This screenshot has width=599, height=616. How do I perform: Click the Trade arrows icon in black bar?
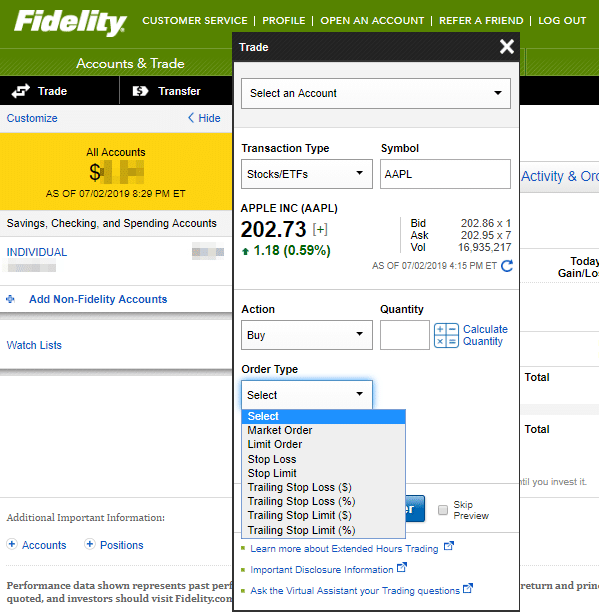(20, 91)
